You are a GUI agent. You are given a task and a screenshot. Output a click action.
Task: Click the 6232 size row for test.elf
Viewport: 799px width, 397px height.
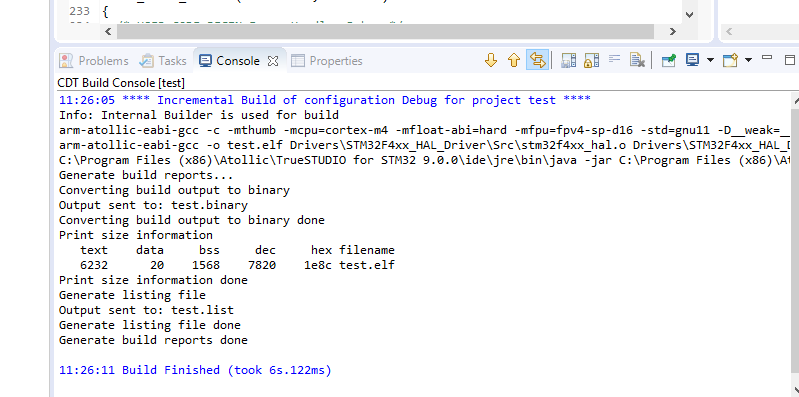click(x=237, y=265)
